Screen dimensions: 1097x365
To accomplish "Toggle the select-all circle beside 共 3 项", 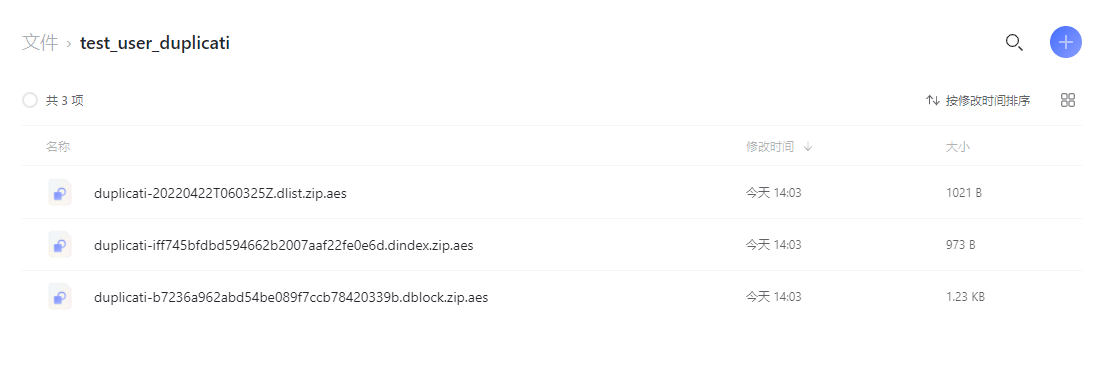I will pyautogui.click(x=29, y=101).
